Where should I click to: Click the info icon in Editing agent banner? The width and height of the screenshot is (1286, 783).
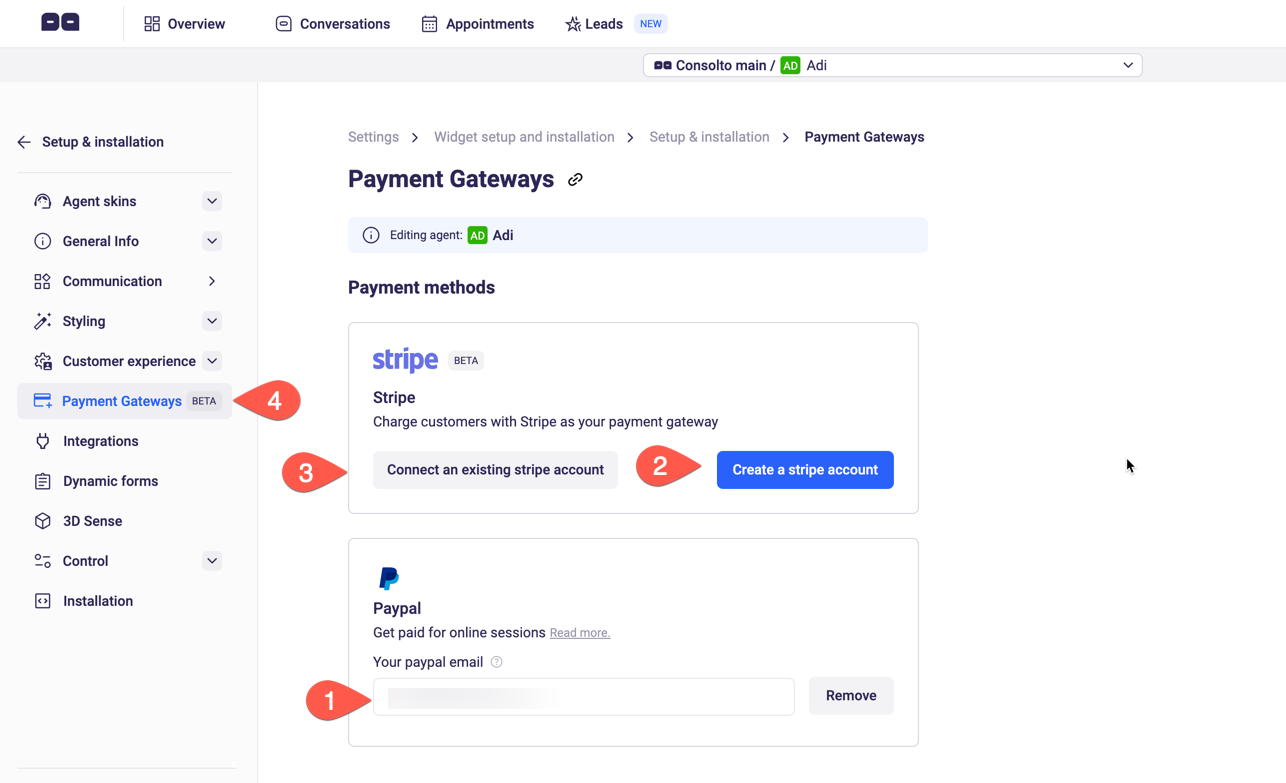[x=371, y=235]
